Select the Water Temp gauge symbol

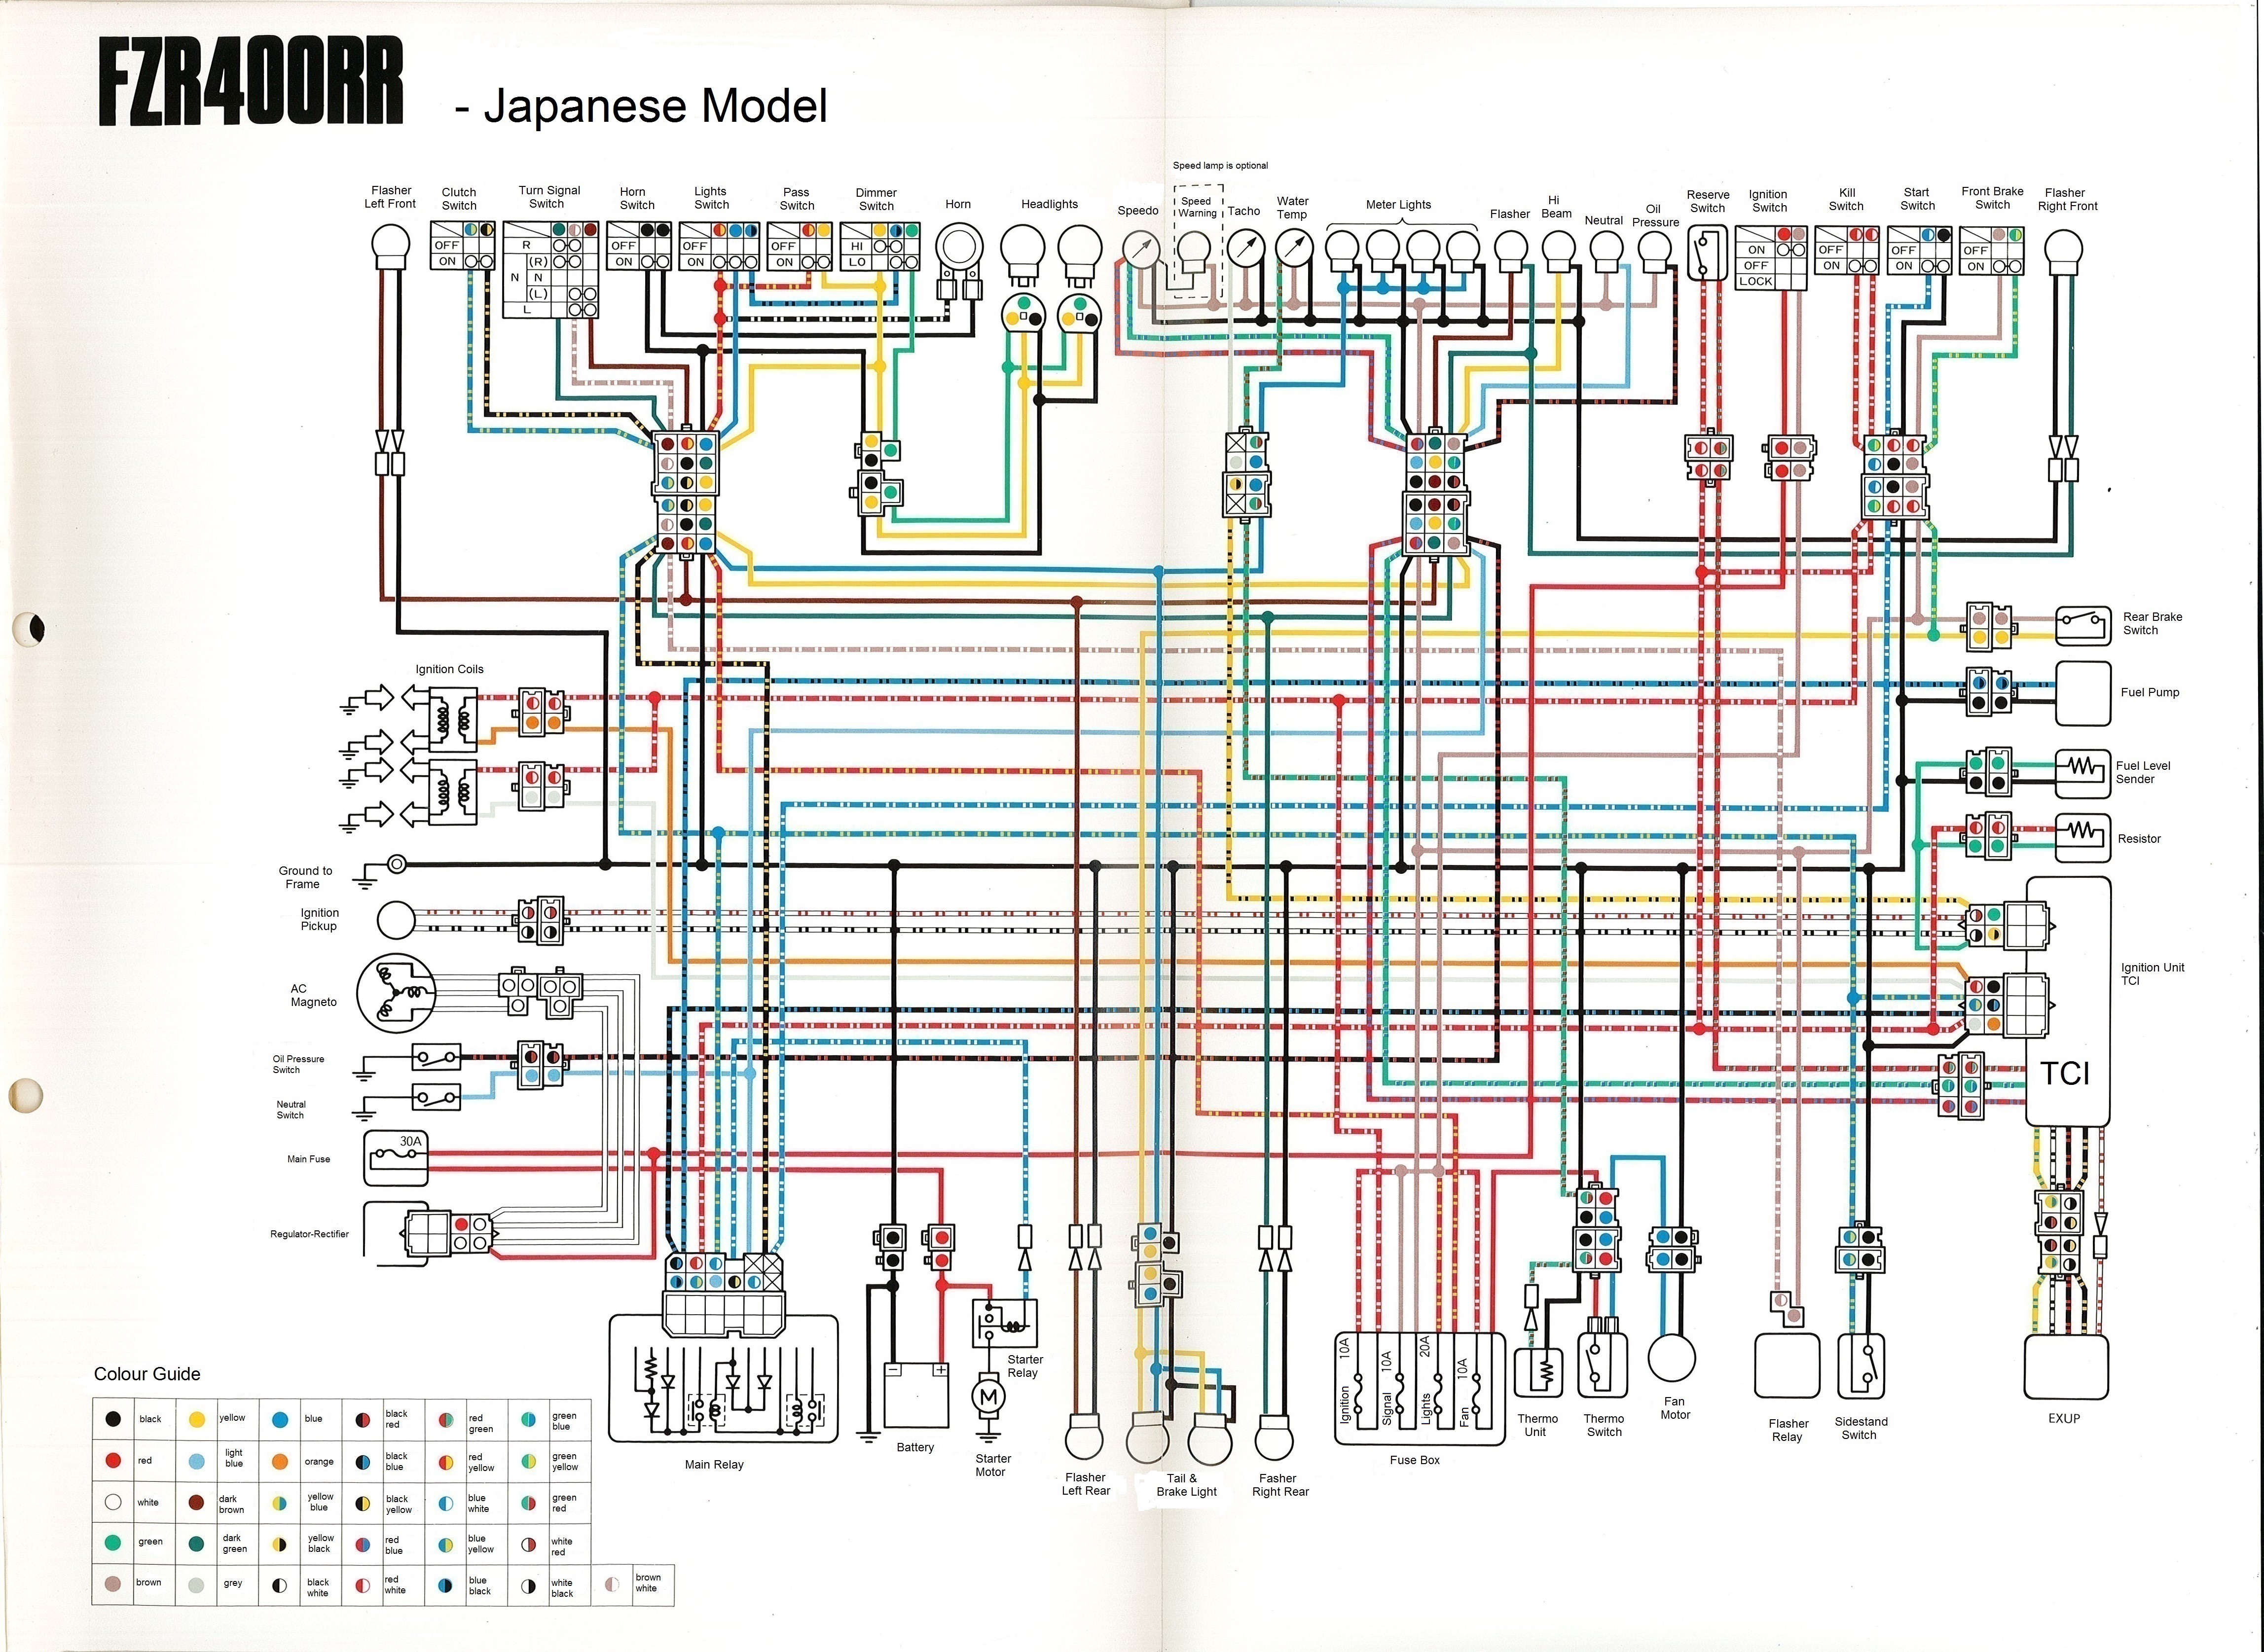pos(1294,249)
